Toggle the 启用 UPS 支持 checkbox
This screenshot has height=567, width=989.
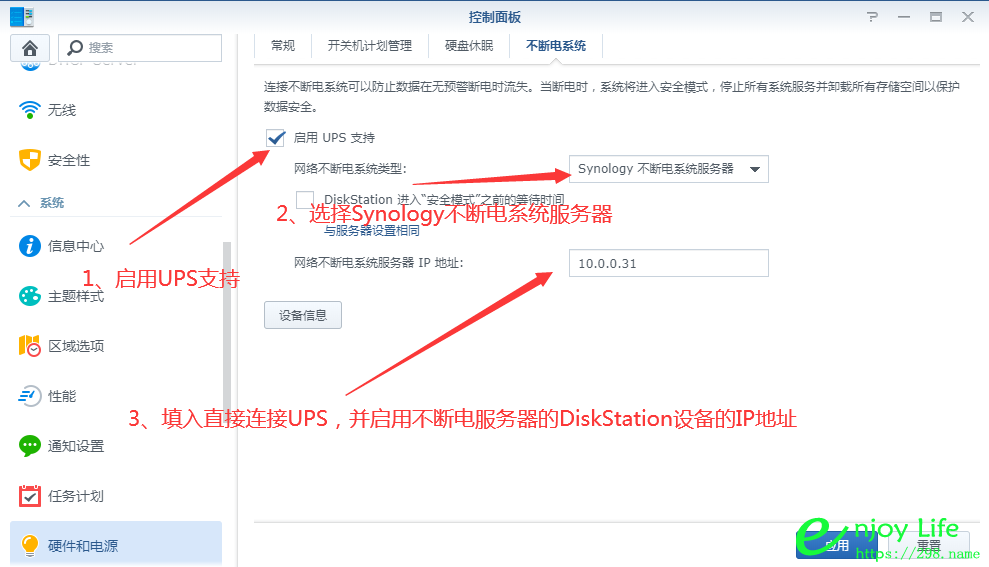(x=276, y=137)
